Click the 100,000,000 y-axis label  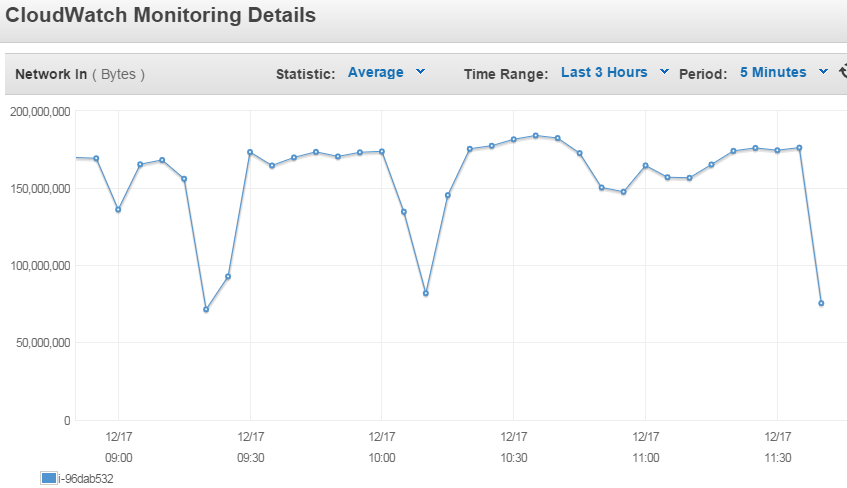[x=40, y=266]
